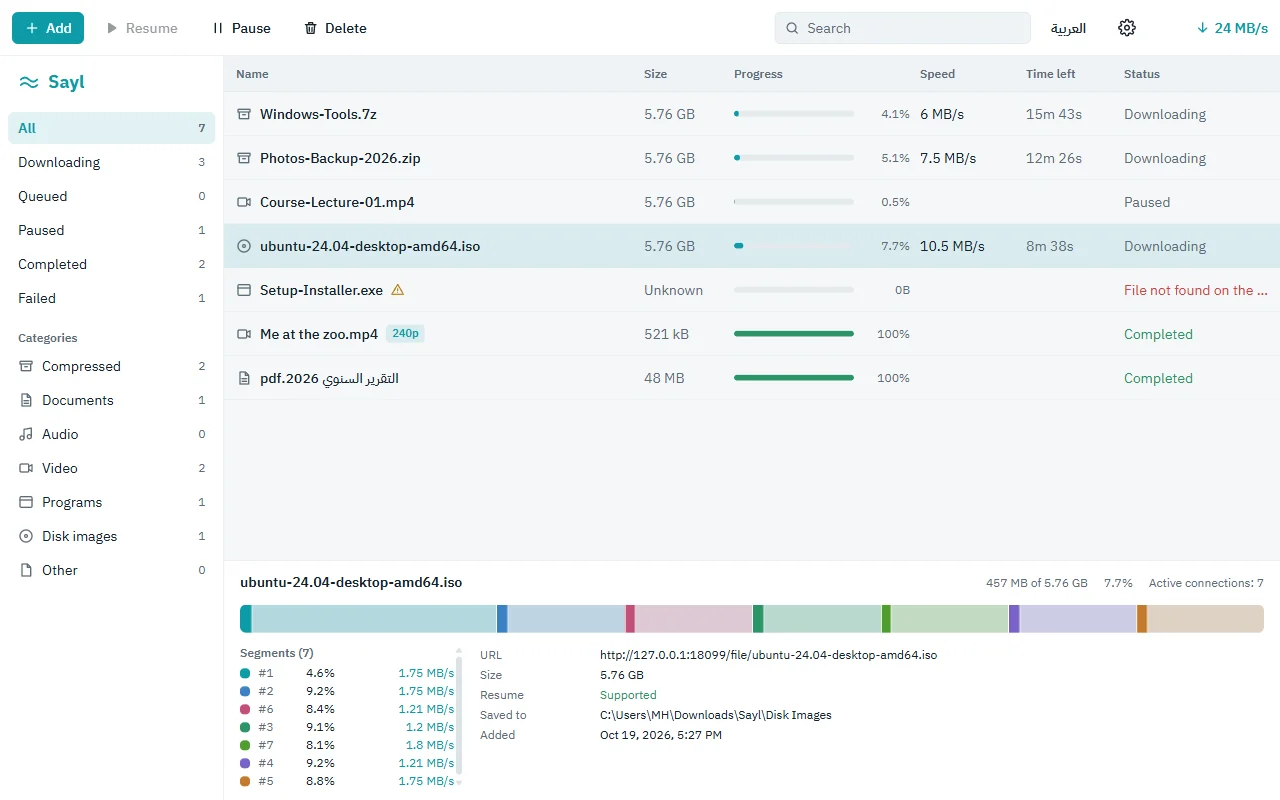Click the video icon for Course-Lecture-01.mp4
The image size is (1280, 800).
(244, 202)
